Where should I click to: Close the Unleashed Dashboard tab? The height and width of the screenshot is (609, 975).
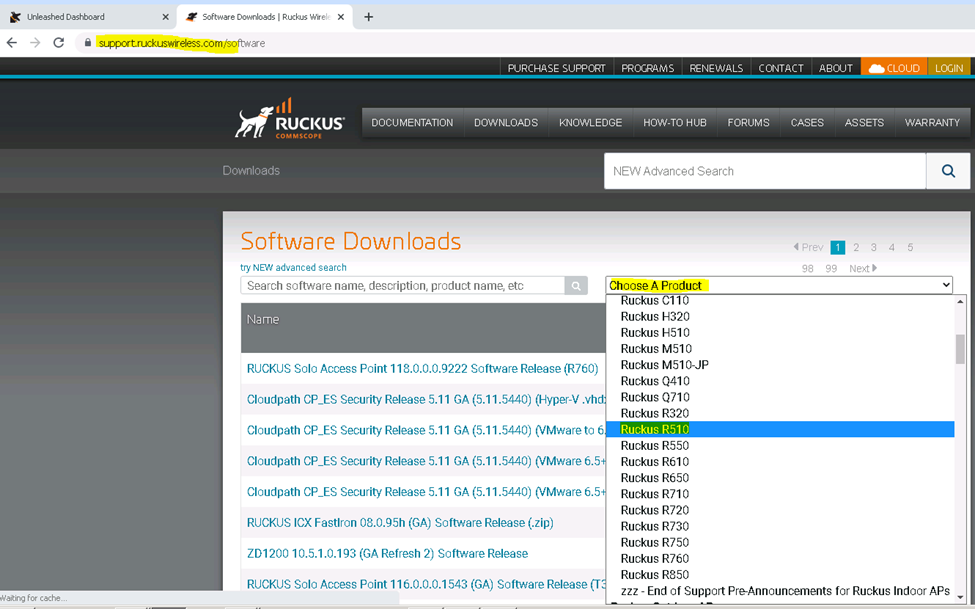tap(165, 17)
